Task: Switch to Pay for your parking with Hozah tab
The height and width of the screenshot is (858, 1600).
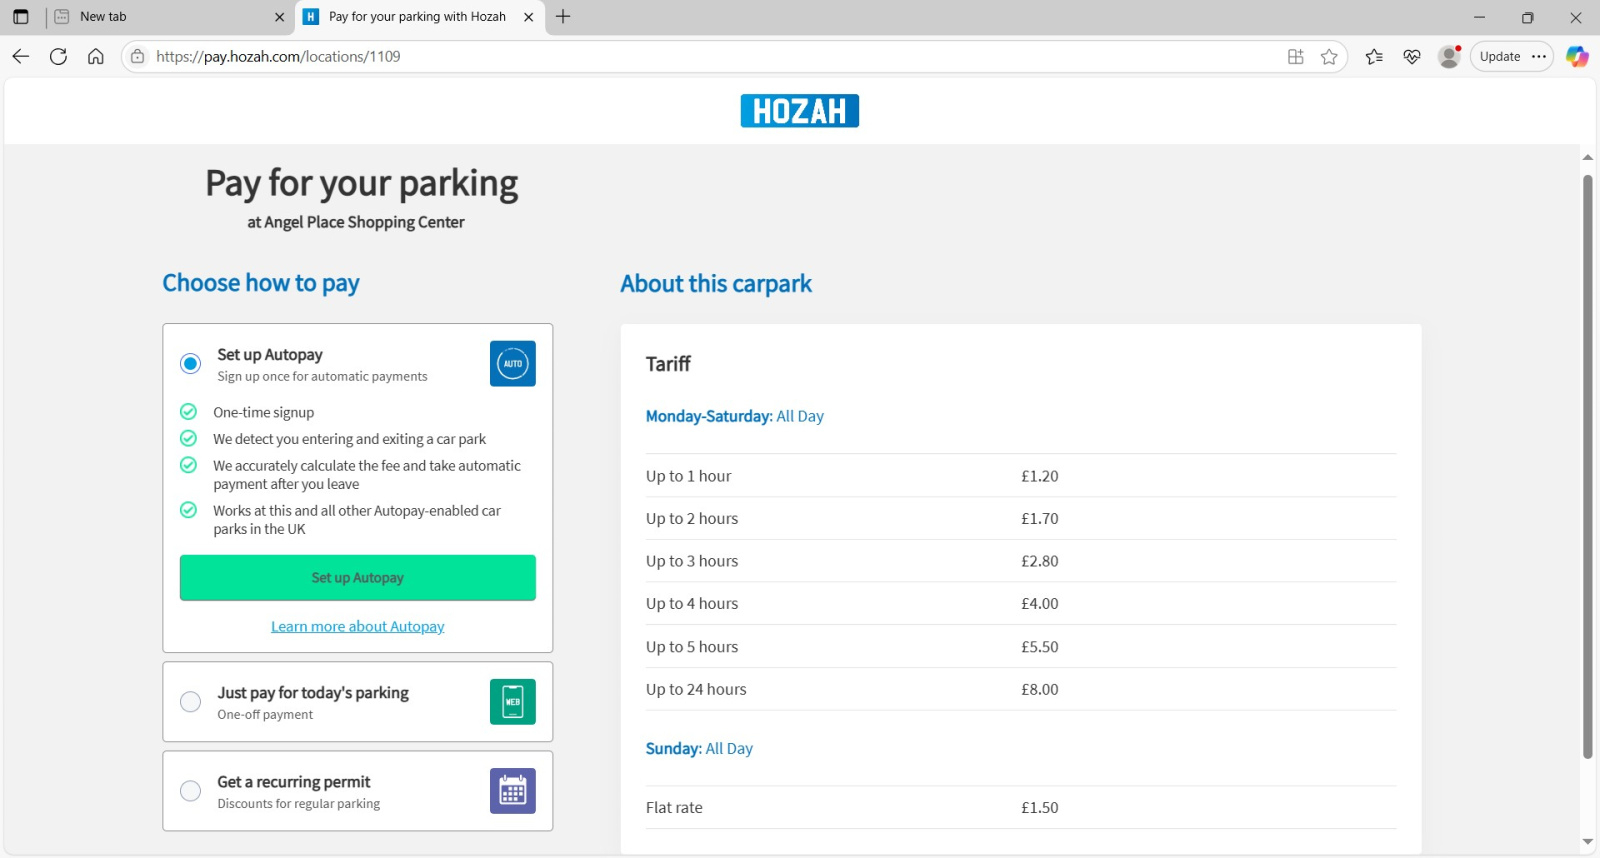Action: (x=420, y=17)
